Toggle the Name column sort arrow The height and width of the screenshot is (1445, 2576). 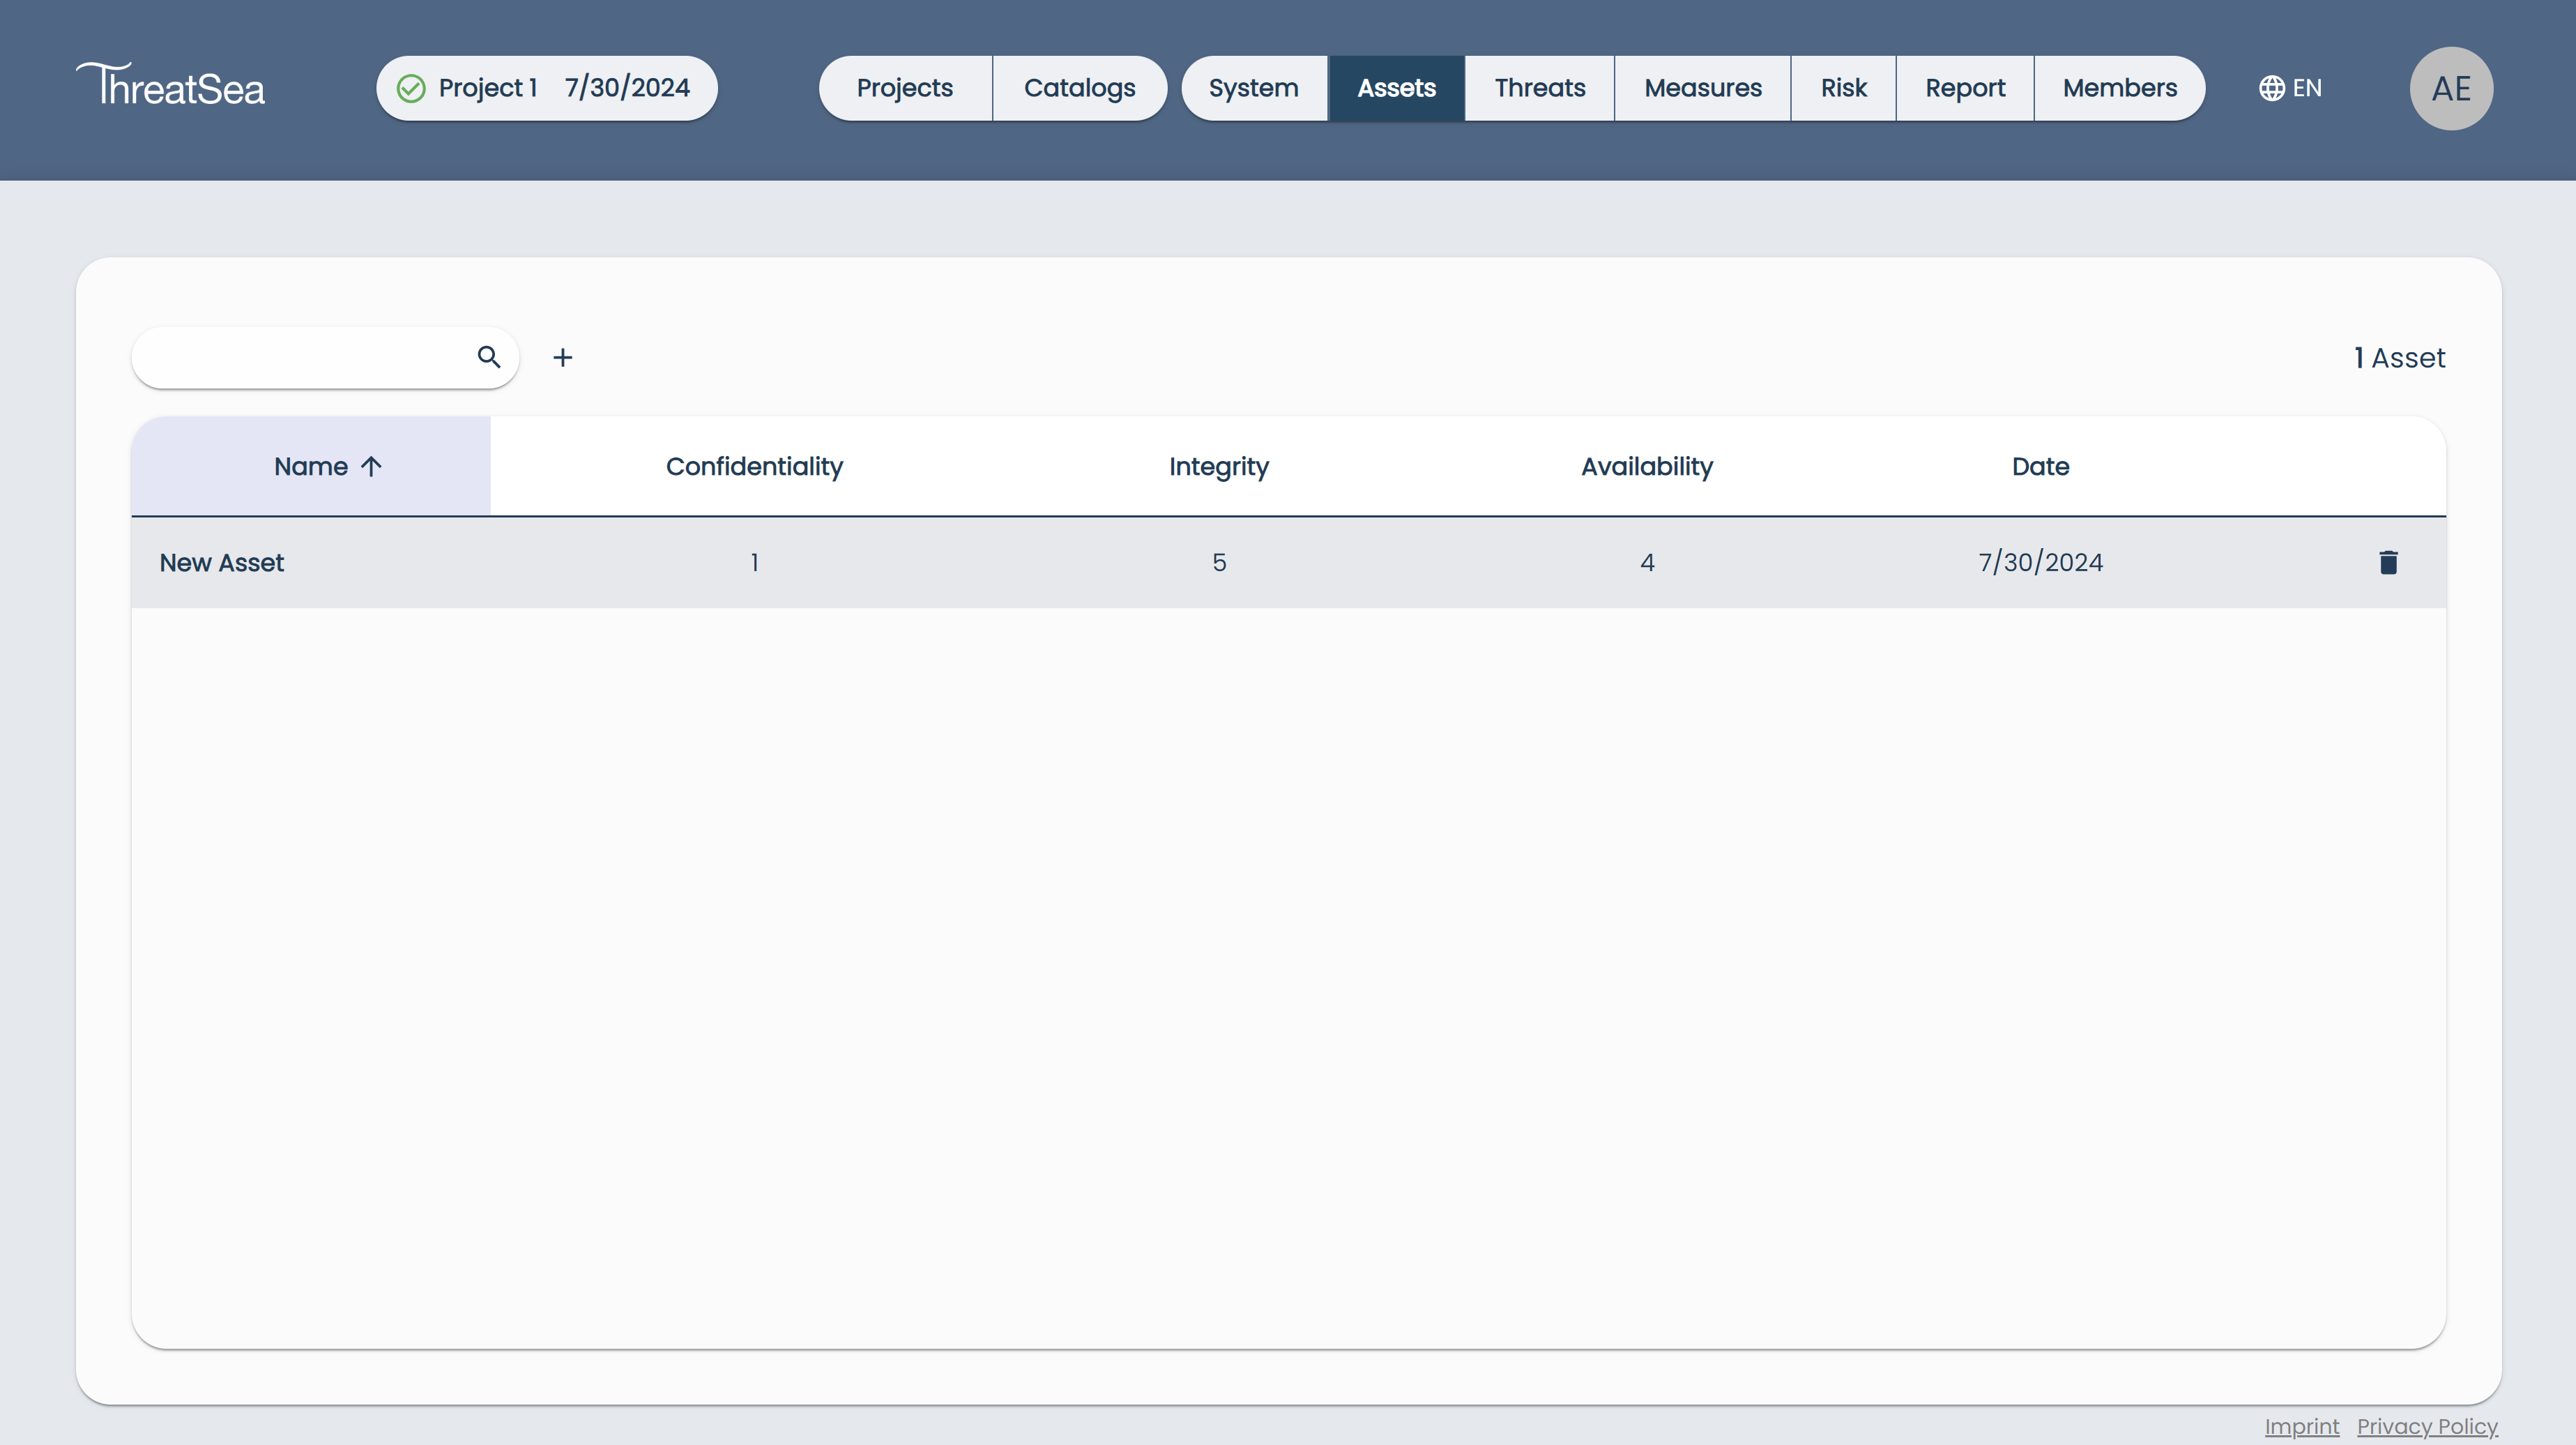(x=372, y=466)
